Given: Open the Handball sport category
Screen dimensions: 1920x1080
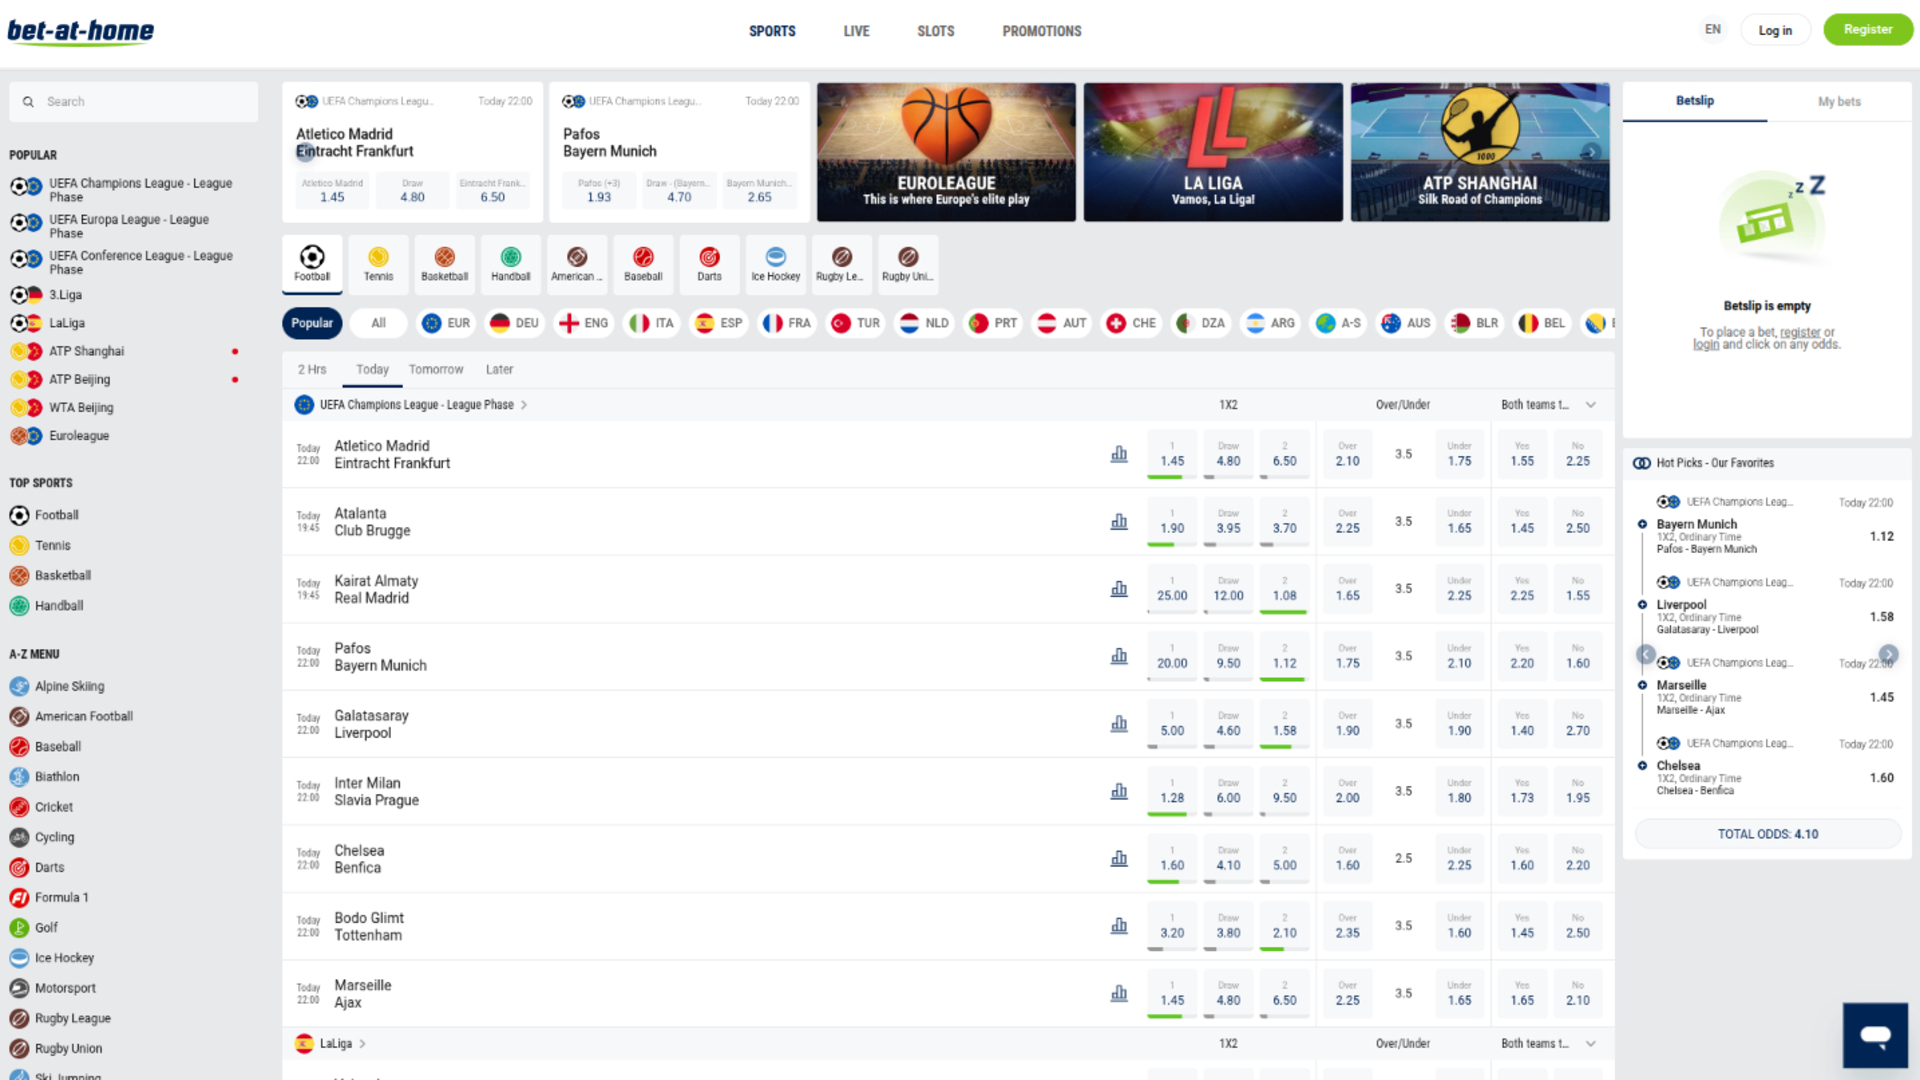Looking at the screenshot, I should click(x=510, y=264).
